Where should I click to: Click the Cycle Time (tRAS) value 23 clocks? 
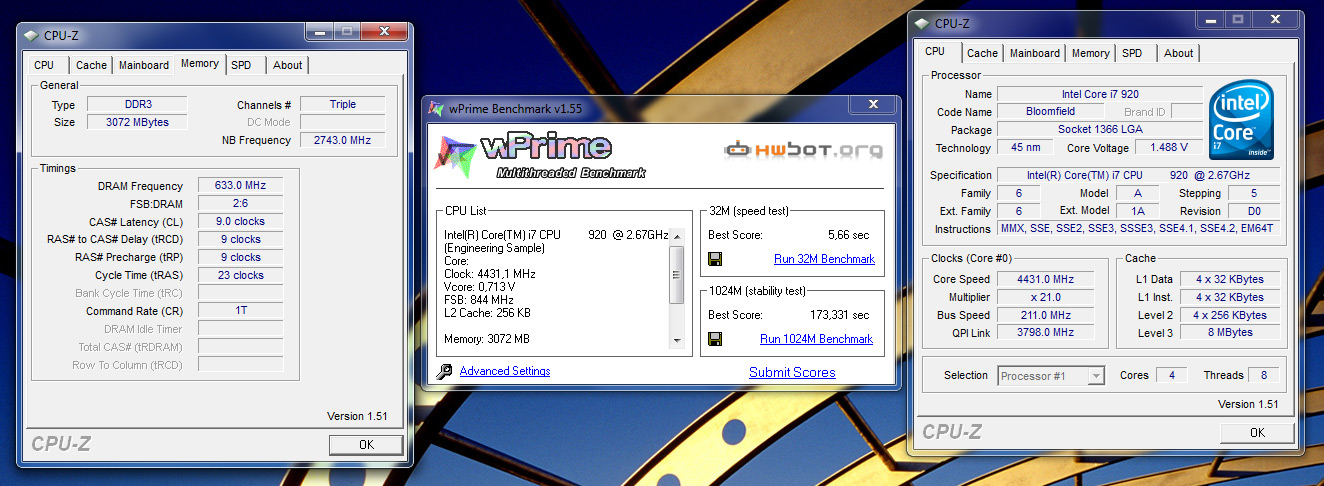240,275
